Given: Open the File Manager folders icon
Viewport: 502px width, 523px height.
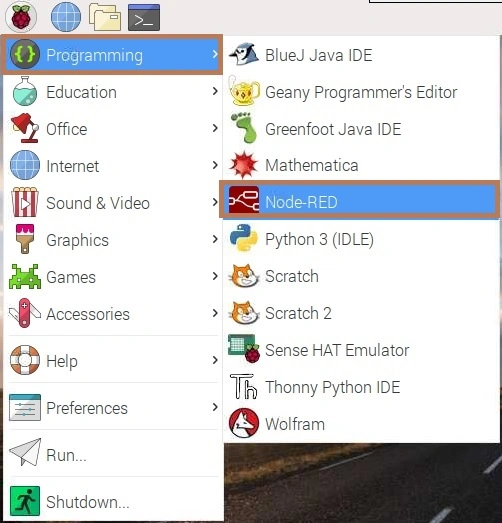Looking at the screenshot, I should 105,17.
